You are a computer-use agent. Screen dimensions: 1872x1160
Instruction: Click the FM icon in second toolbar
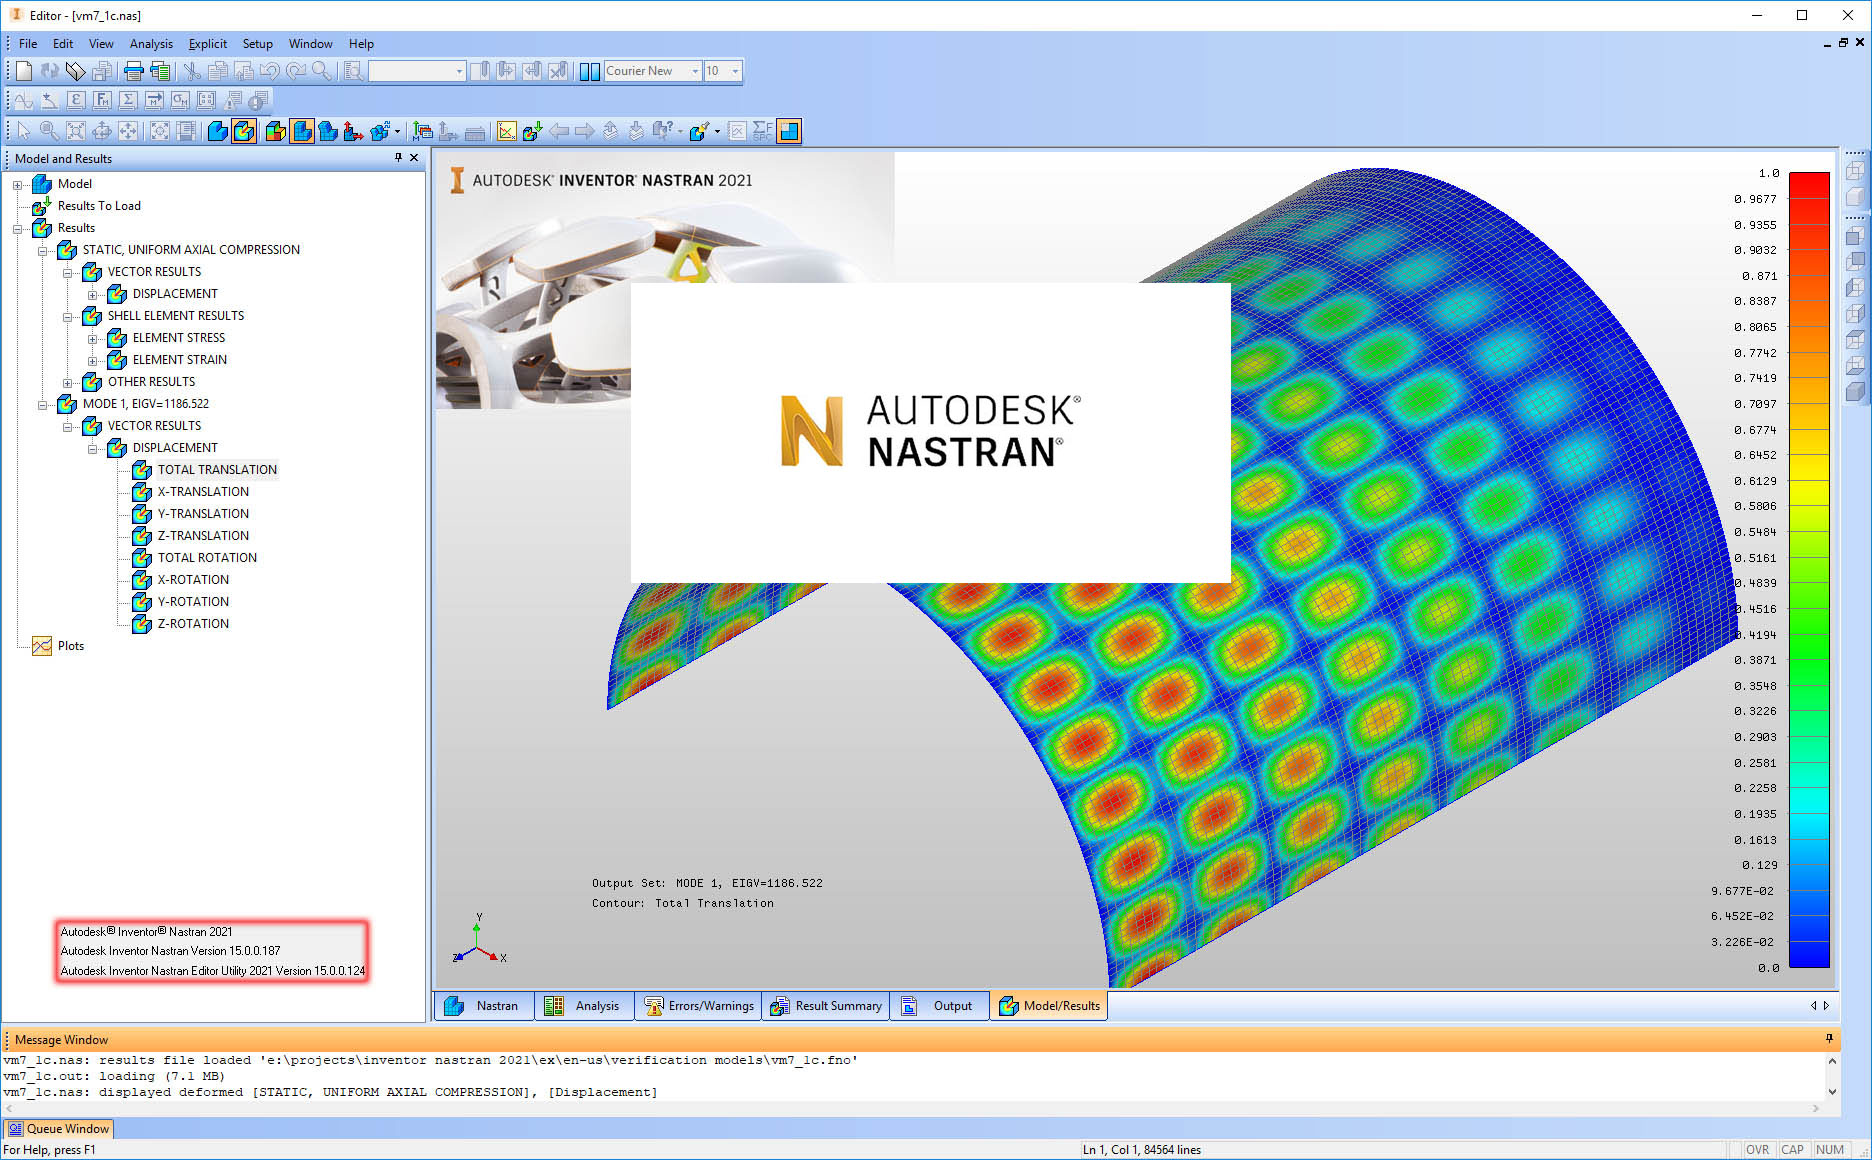[x=102, y=100]
